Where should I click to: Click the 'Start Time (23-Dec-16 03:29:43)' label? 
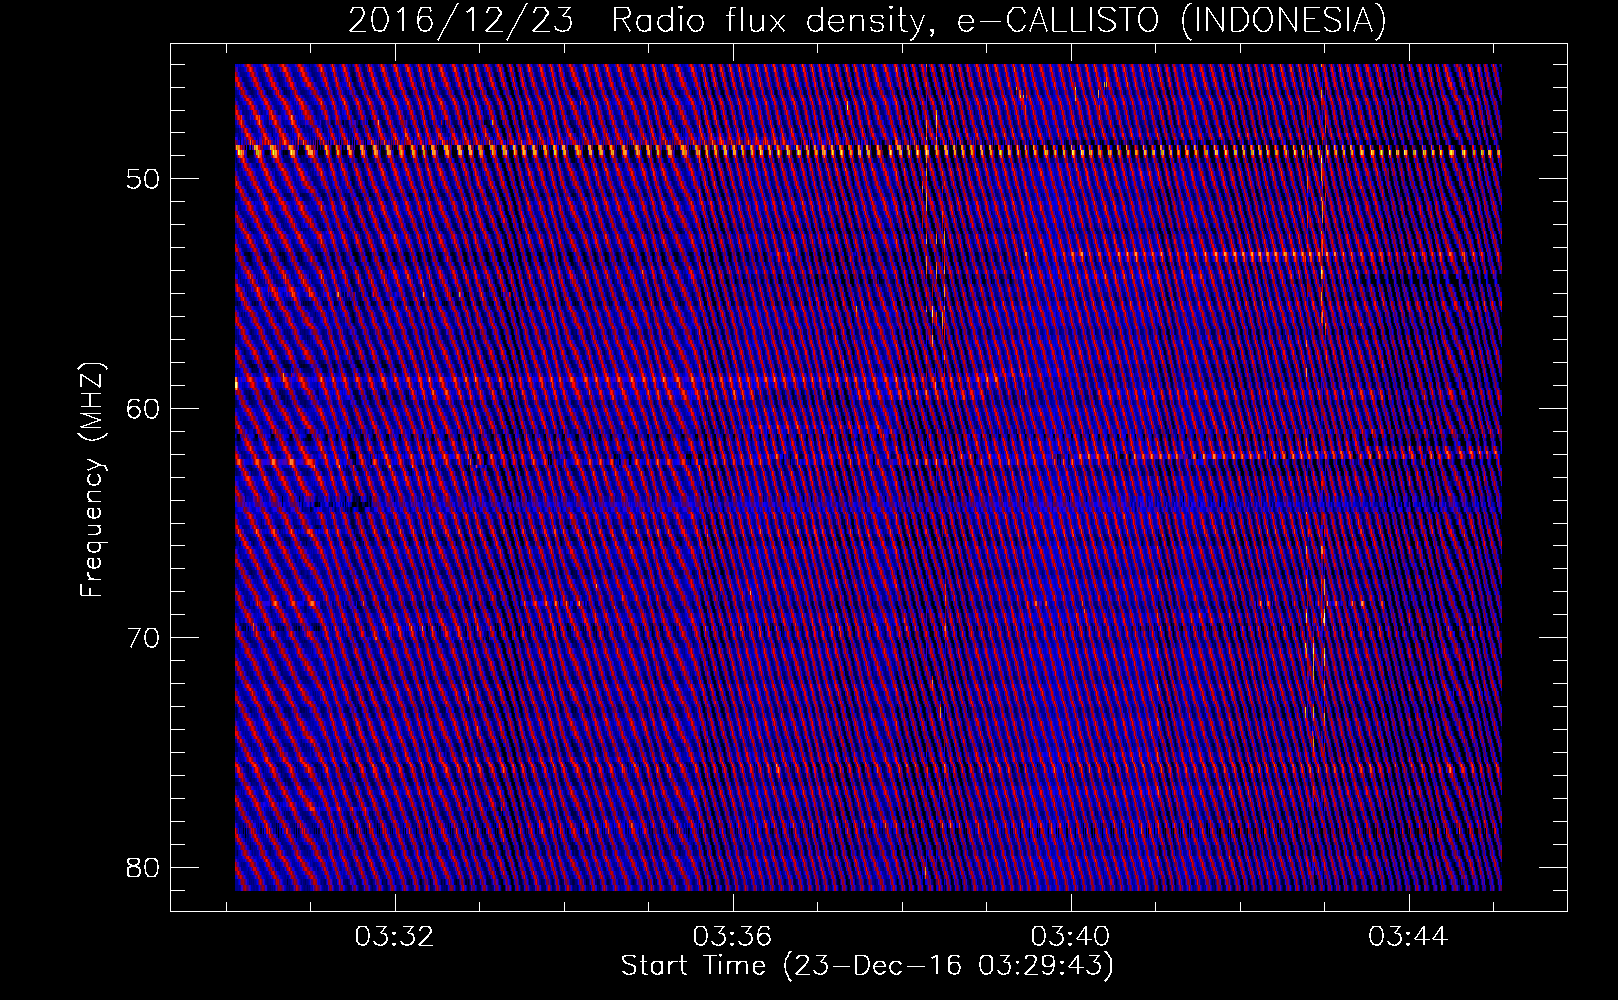point(867,966)
